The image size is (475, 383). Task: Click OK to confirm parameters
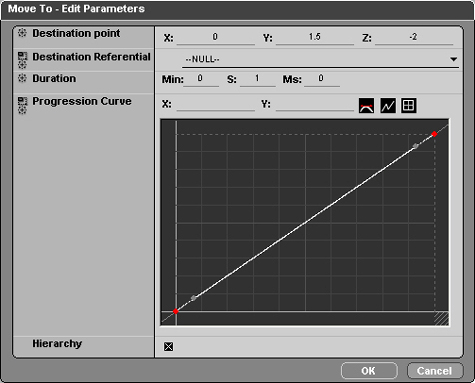point(369,371)
